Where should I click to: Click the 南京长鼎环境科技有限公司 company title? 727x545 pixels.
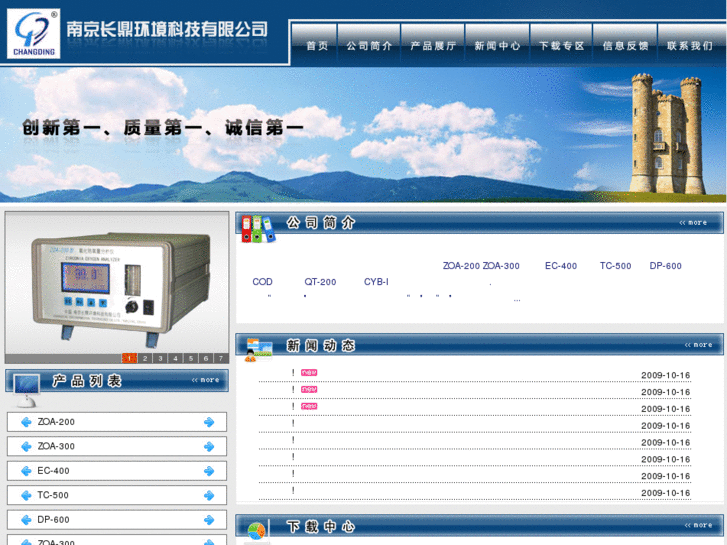tap(166, 29)
